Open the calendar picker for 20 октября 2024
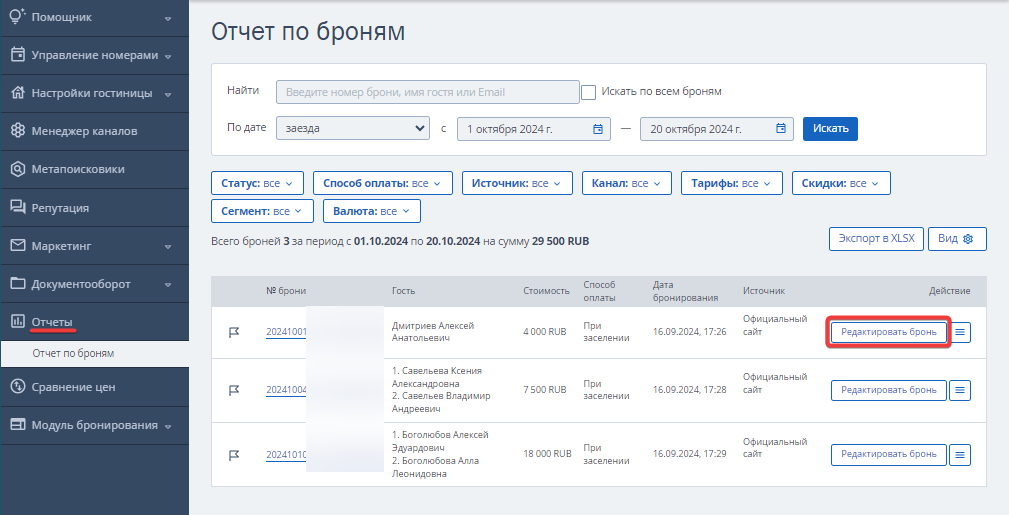Screen dimensions: 1009x515 coord(781,129)
